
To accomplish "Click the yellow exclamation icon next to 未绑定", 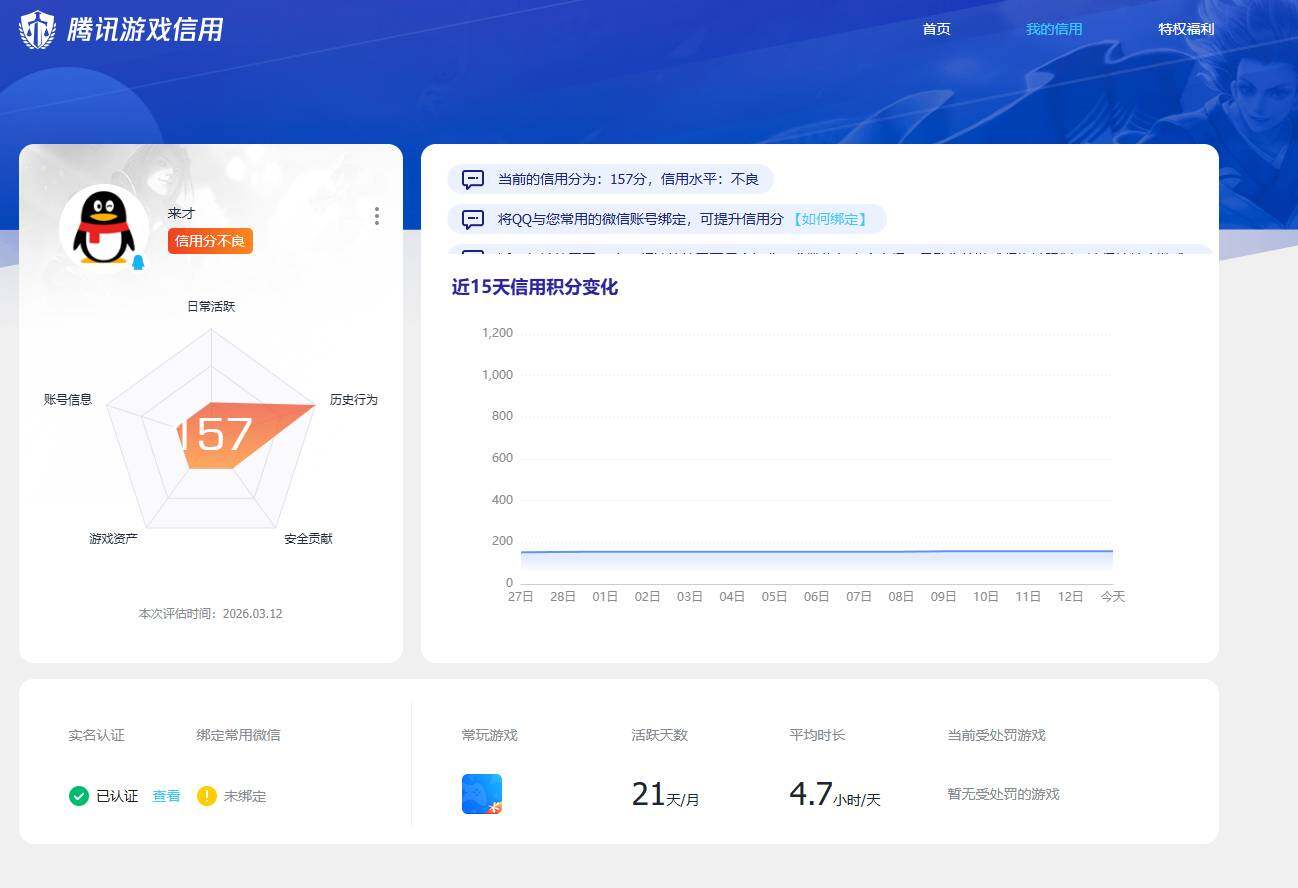I will pos(205,795).
